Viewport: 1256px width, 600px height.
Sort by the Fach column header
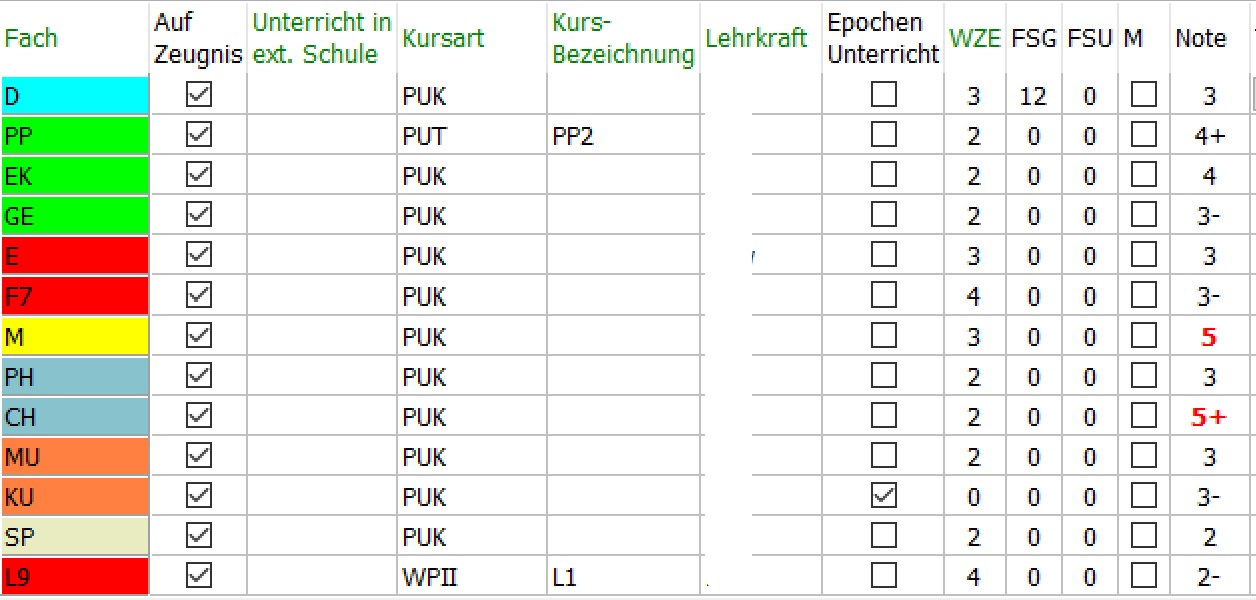pyautogui.click(x=32, y=39)
